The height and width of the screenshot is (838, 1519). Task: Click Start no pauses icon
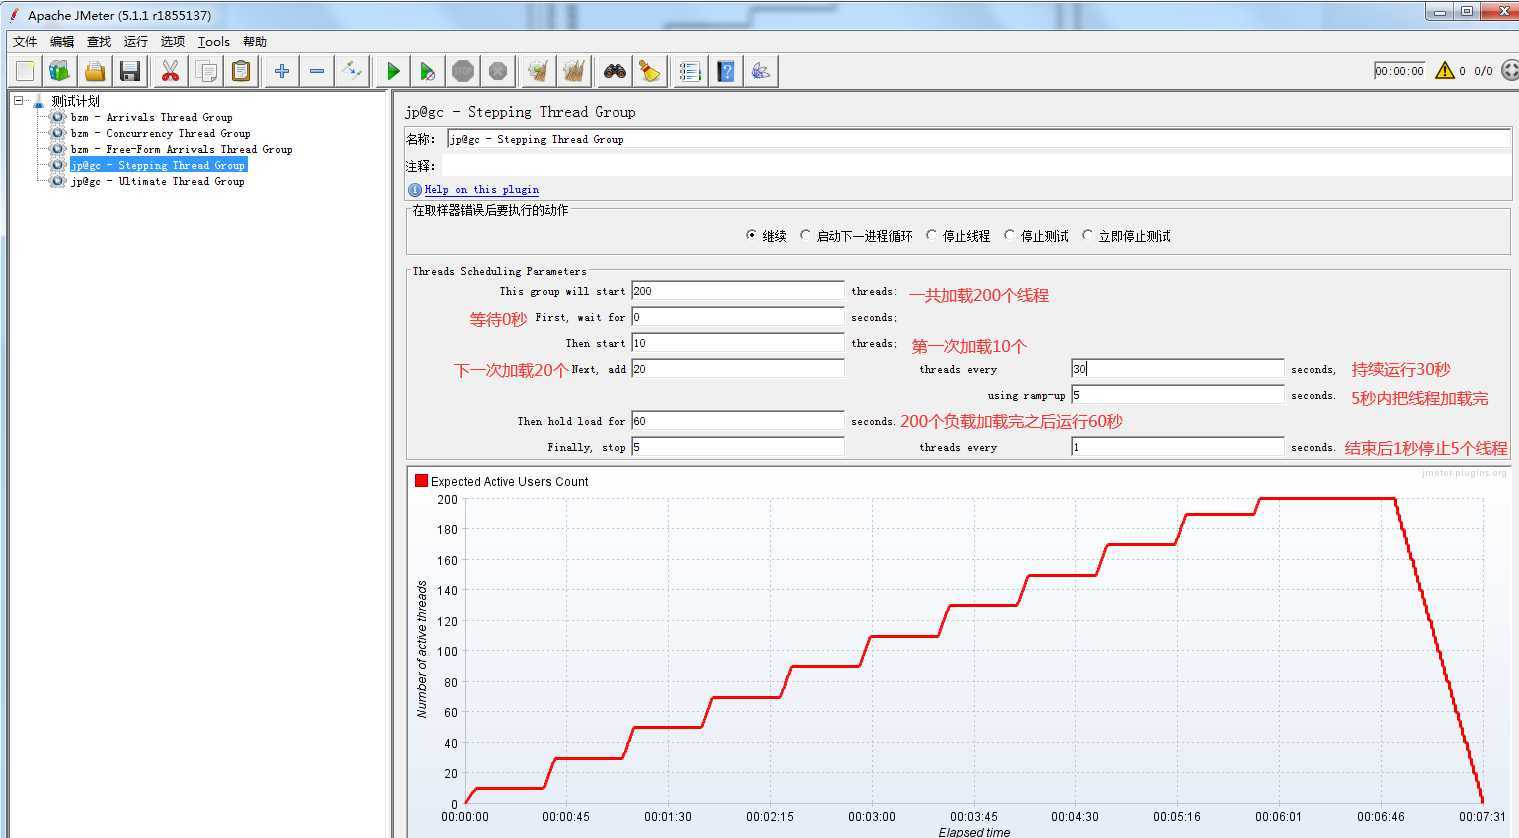[x=428, y=71]
